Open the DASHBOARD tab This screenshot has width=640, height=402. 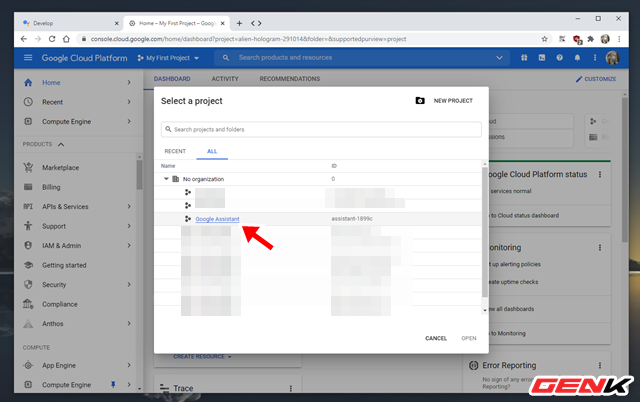tap(172, 79)
